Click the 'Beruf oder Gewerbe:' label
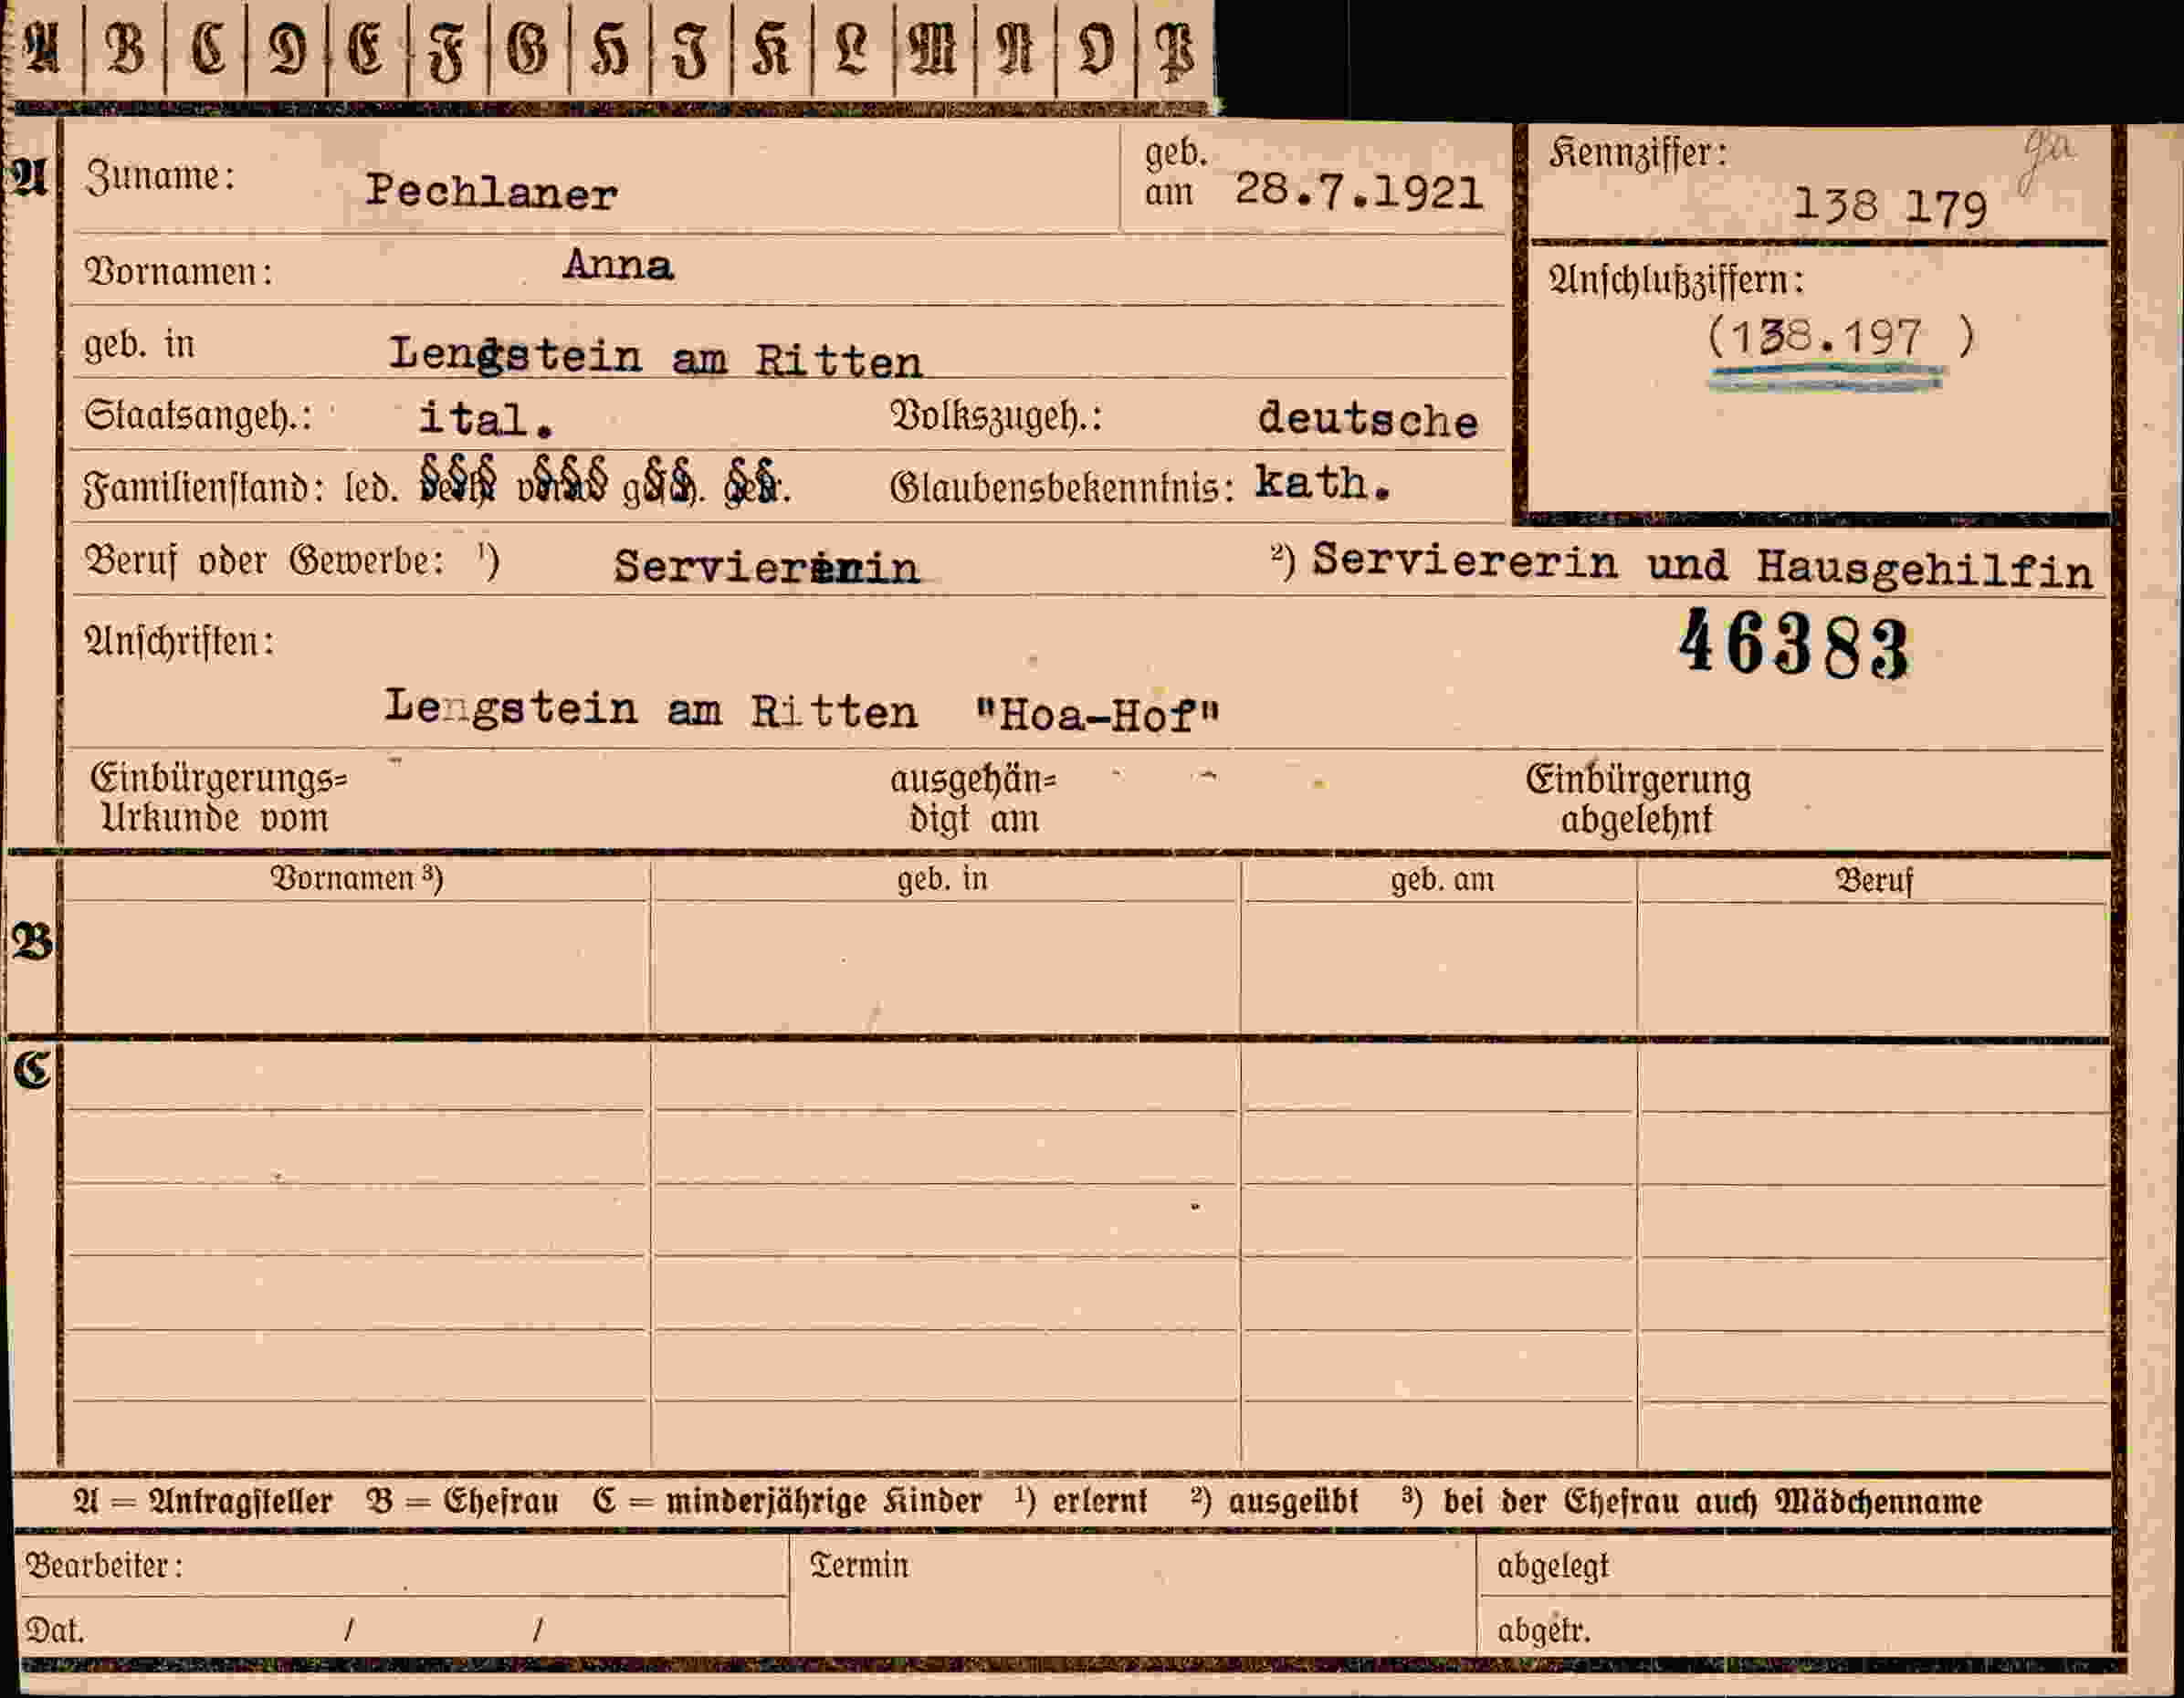Screen dimensions: 2184x1698 point(264,561)
